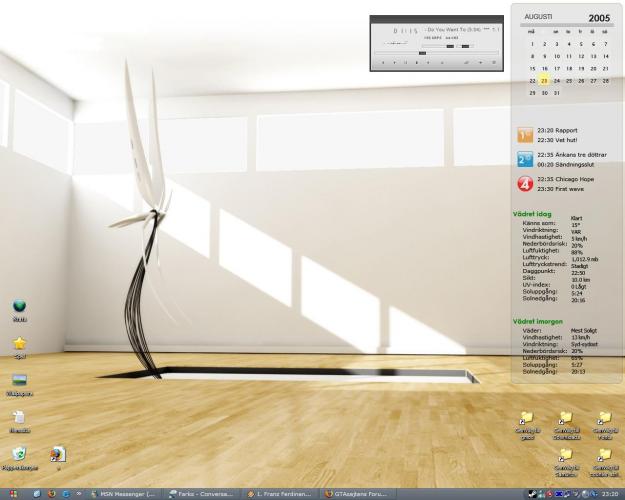Screen dimensions: 625x500
Task: Expand the quick launch overflow chevron
Action: click(x=81, y=493)
